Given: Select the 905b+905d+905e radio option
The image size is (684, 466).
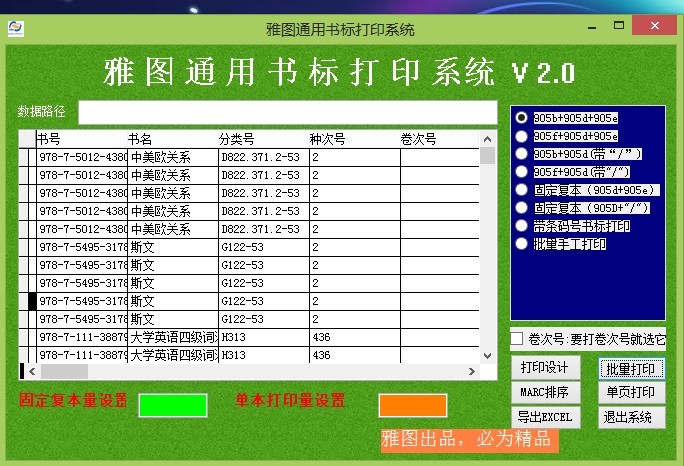Looking at the screenshot, I should coord(521,117).
